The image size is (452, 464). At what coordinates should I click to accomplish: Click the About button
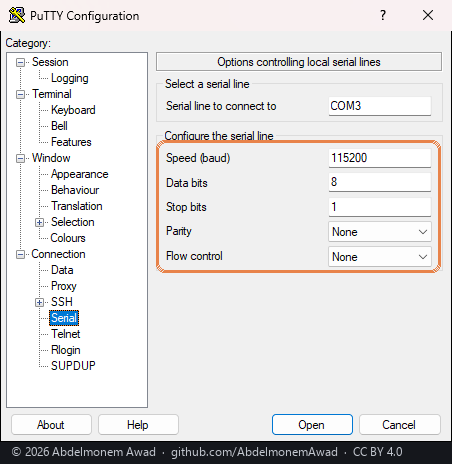51,425
